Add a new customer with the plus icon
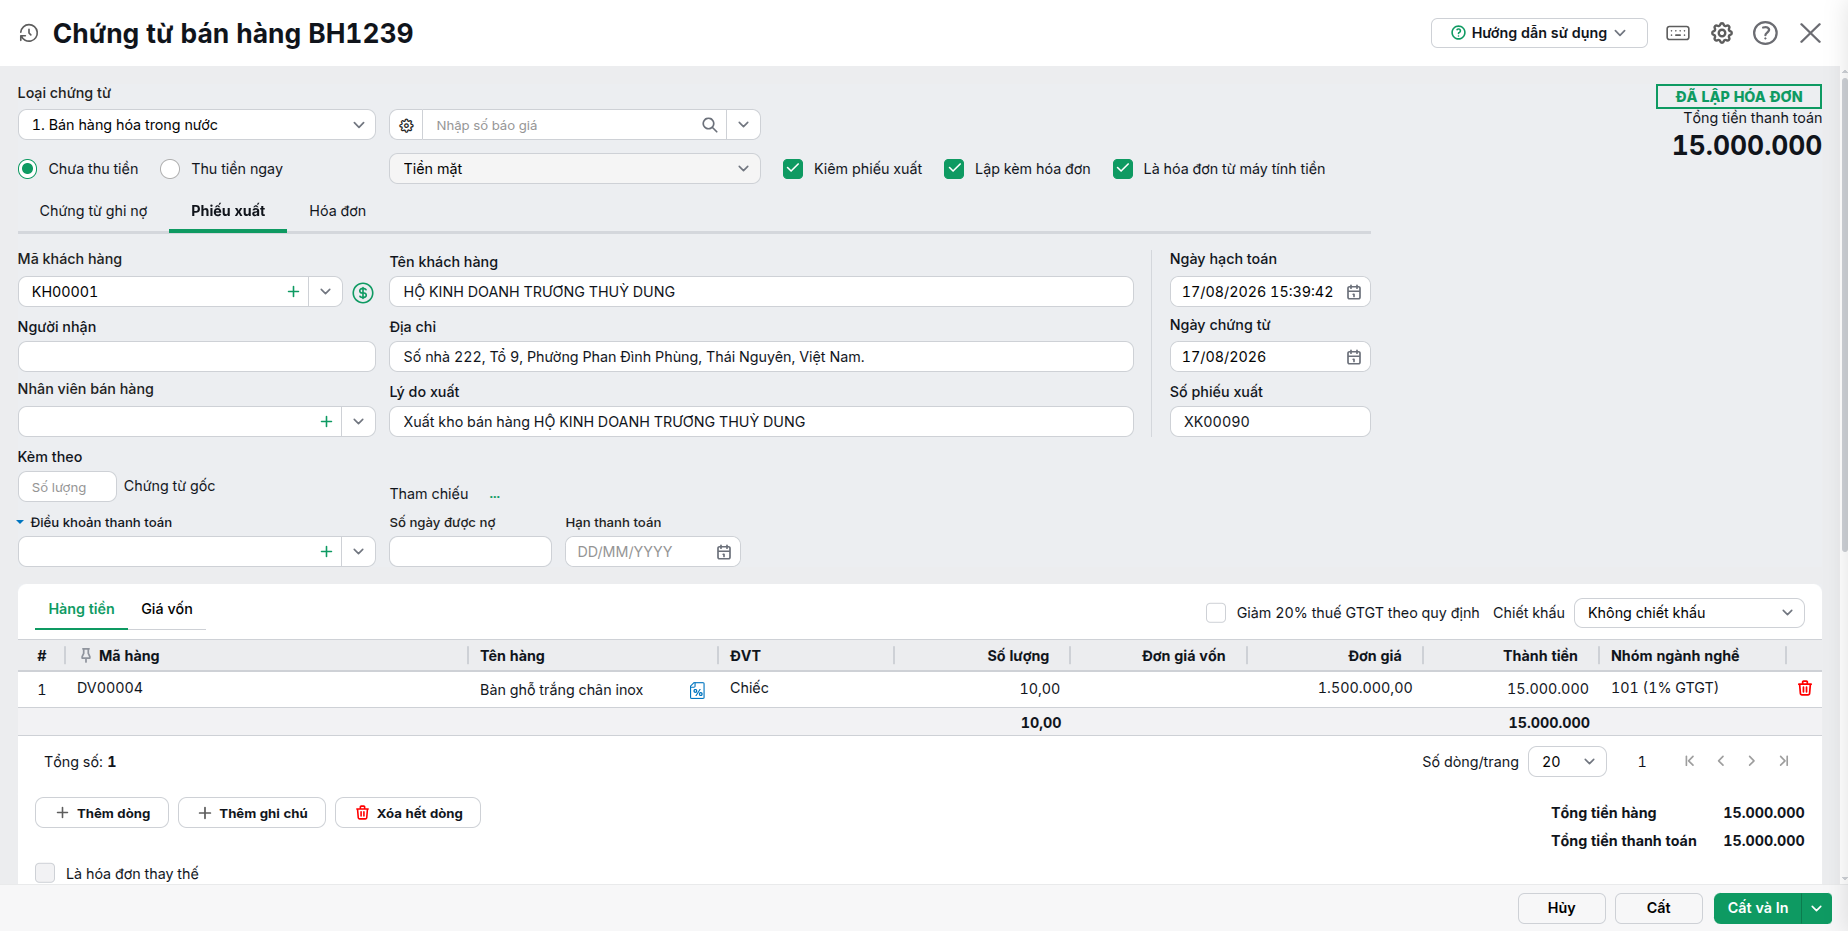1848x931 pixels. [293, 292]
